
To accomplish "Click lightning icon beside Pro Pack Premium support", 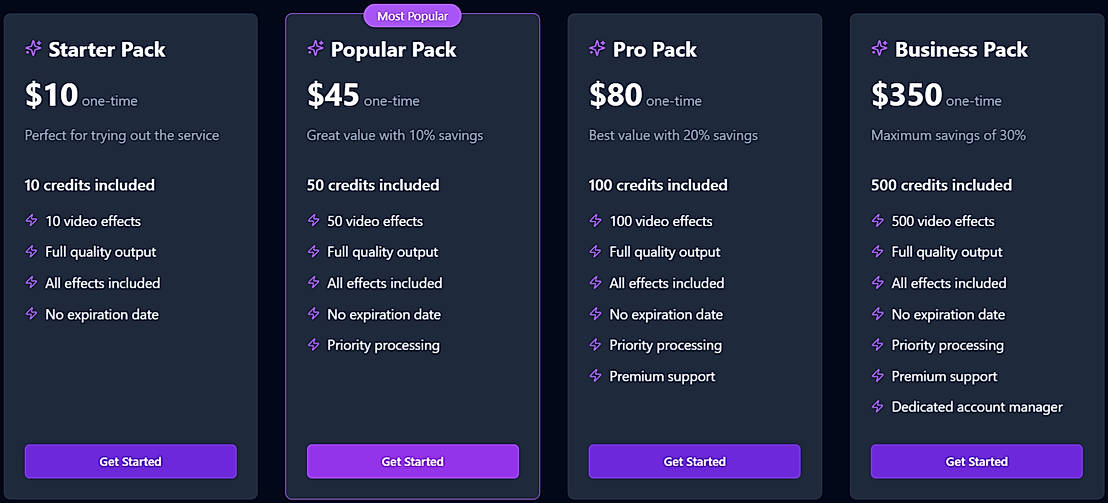I will click(595, 376).
